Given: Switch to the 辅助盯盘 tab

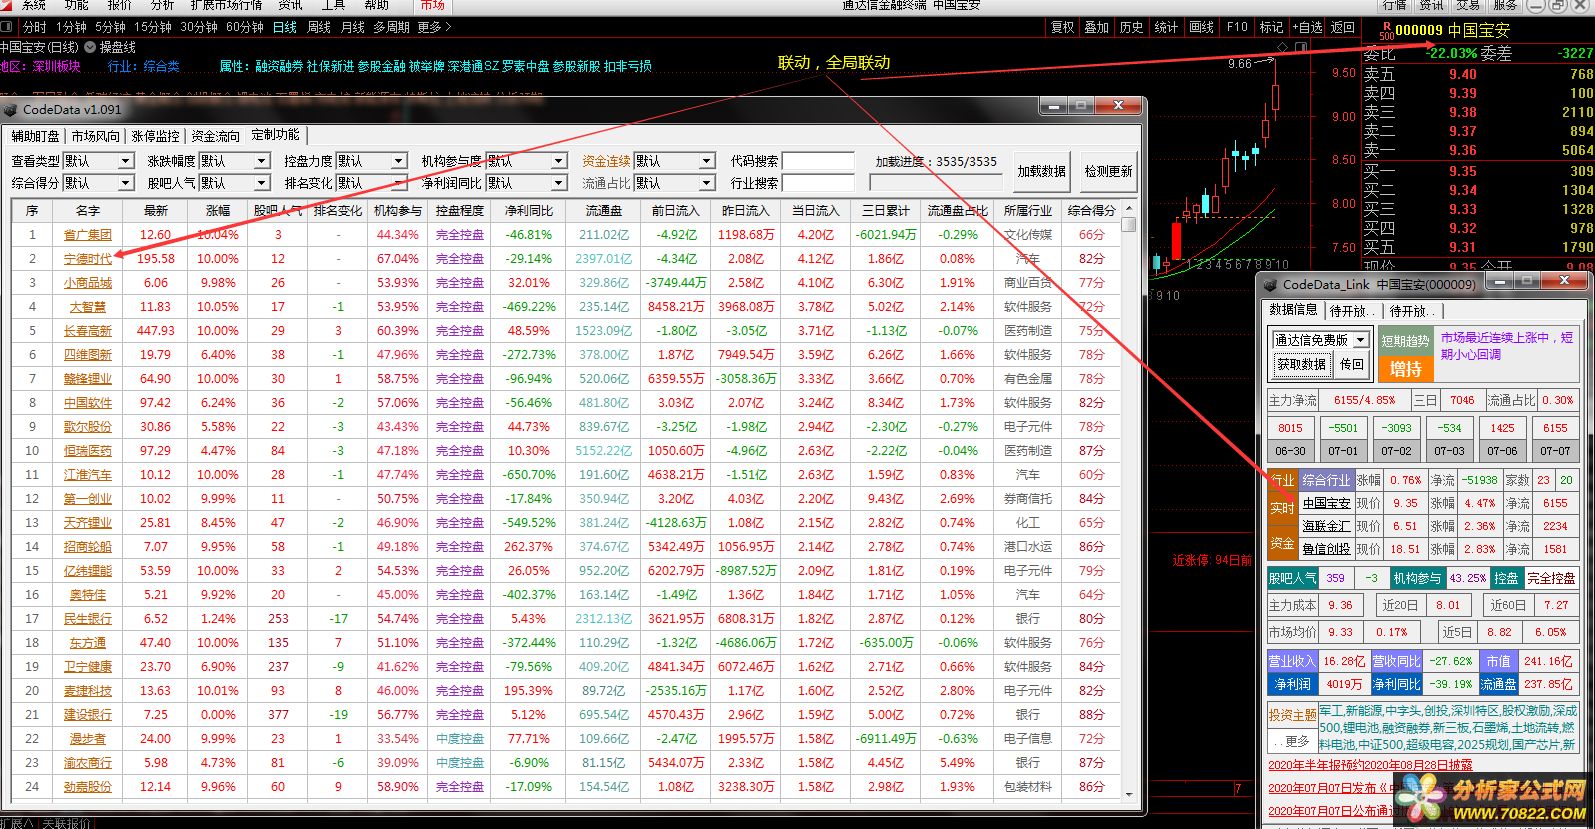Looking at the screenshot, I should pyautogui.click(x=35, y=136).
